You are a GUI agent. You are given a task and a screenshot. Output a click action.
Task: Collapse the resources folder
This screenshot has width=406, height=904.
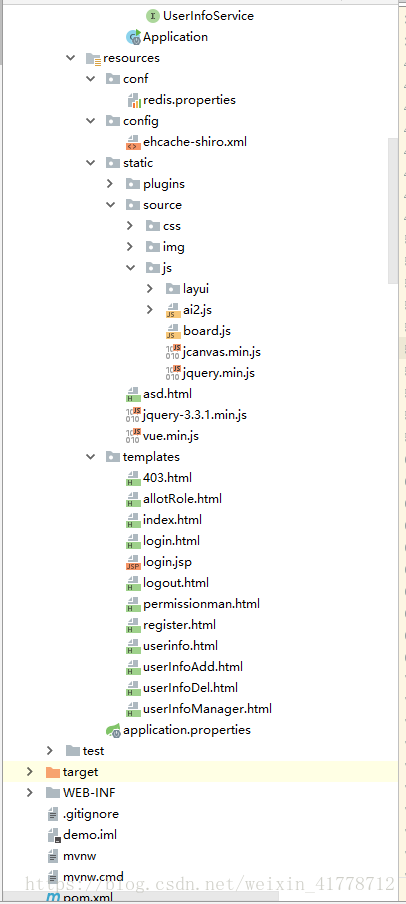click(x=71, y=58)
